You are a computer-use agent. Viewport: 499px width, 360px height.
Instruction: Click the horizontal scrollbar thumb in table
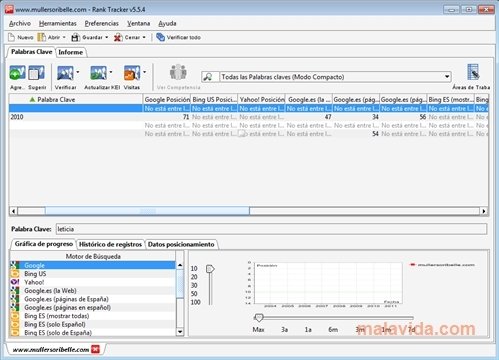pos(147,211)
